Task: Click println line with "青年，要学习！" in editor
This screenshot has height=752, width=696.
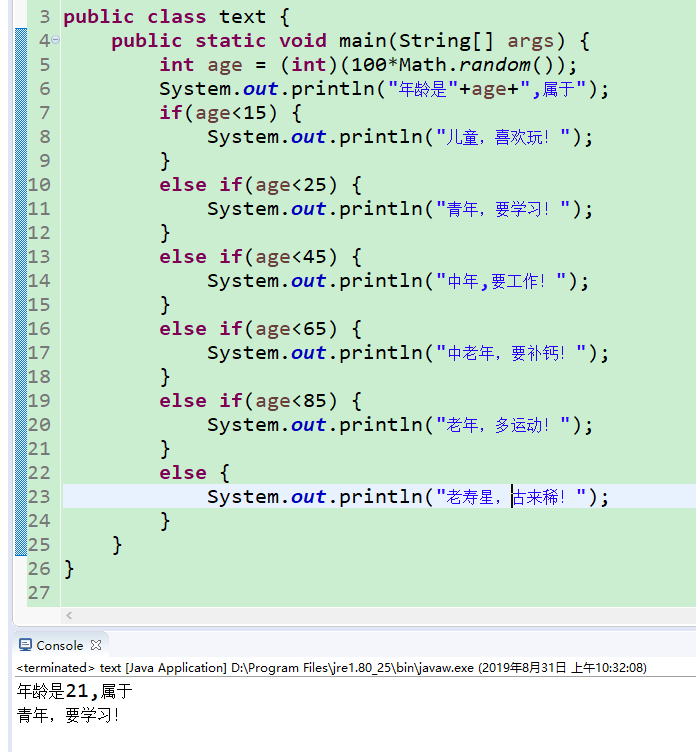Action: click(400, 209)
